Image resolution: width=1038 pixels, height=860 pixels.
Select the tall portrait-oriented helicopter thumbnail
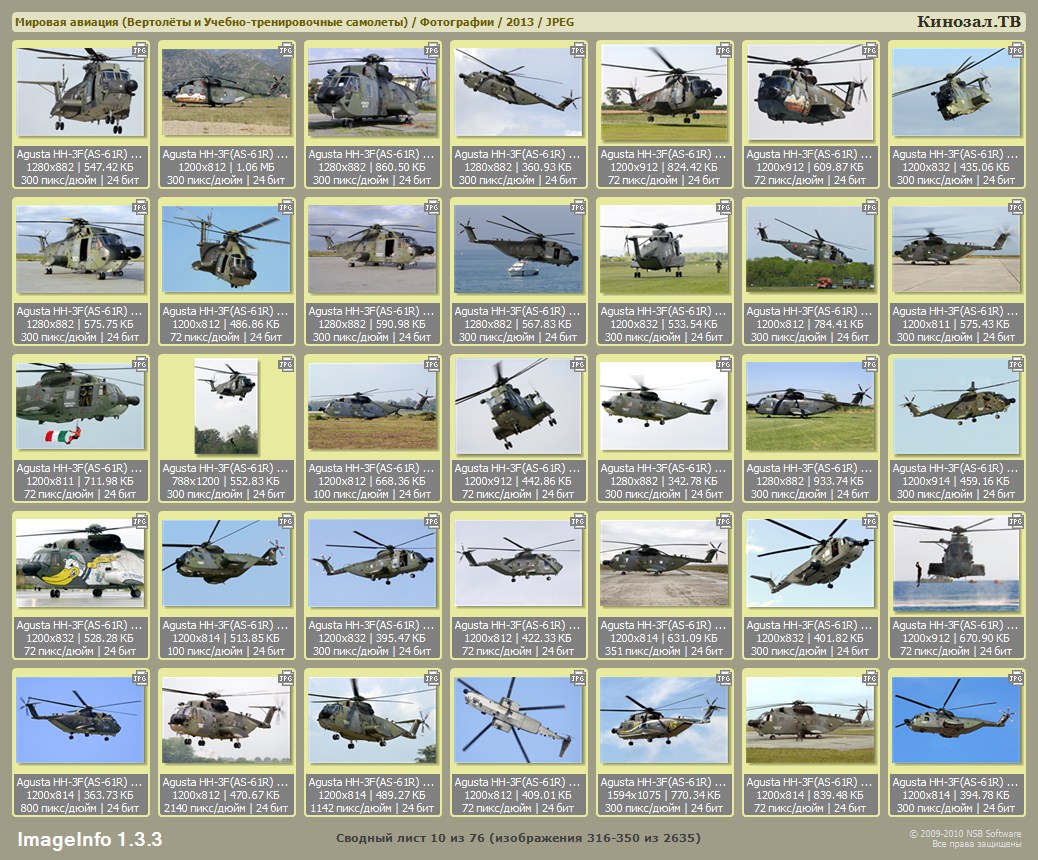click(x=225, y=405)
